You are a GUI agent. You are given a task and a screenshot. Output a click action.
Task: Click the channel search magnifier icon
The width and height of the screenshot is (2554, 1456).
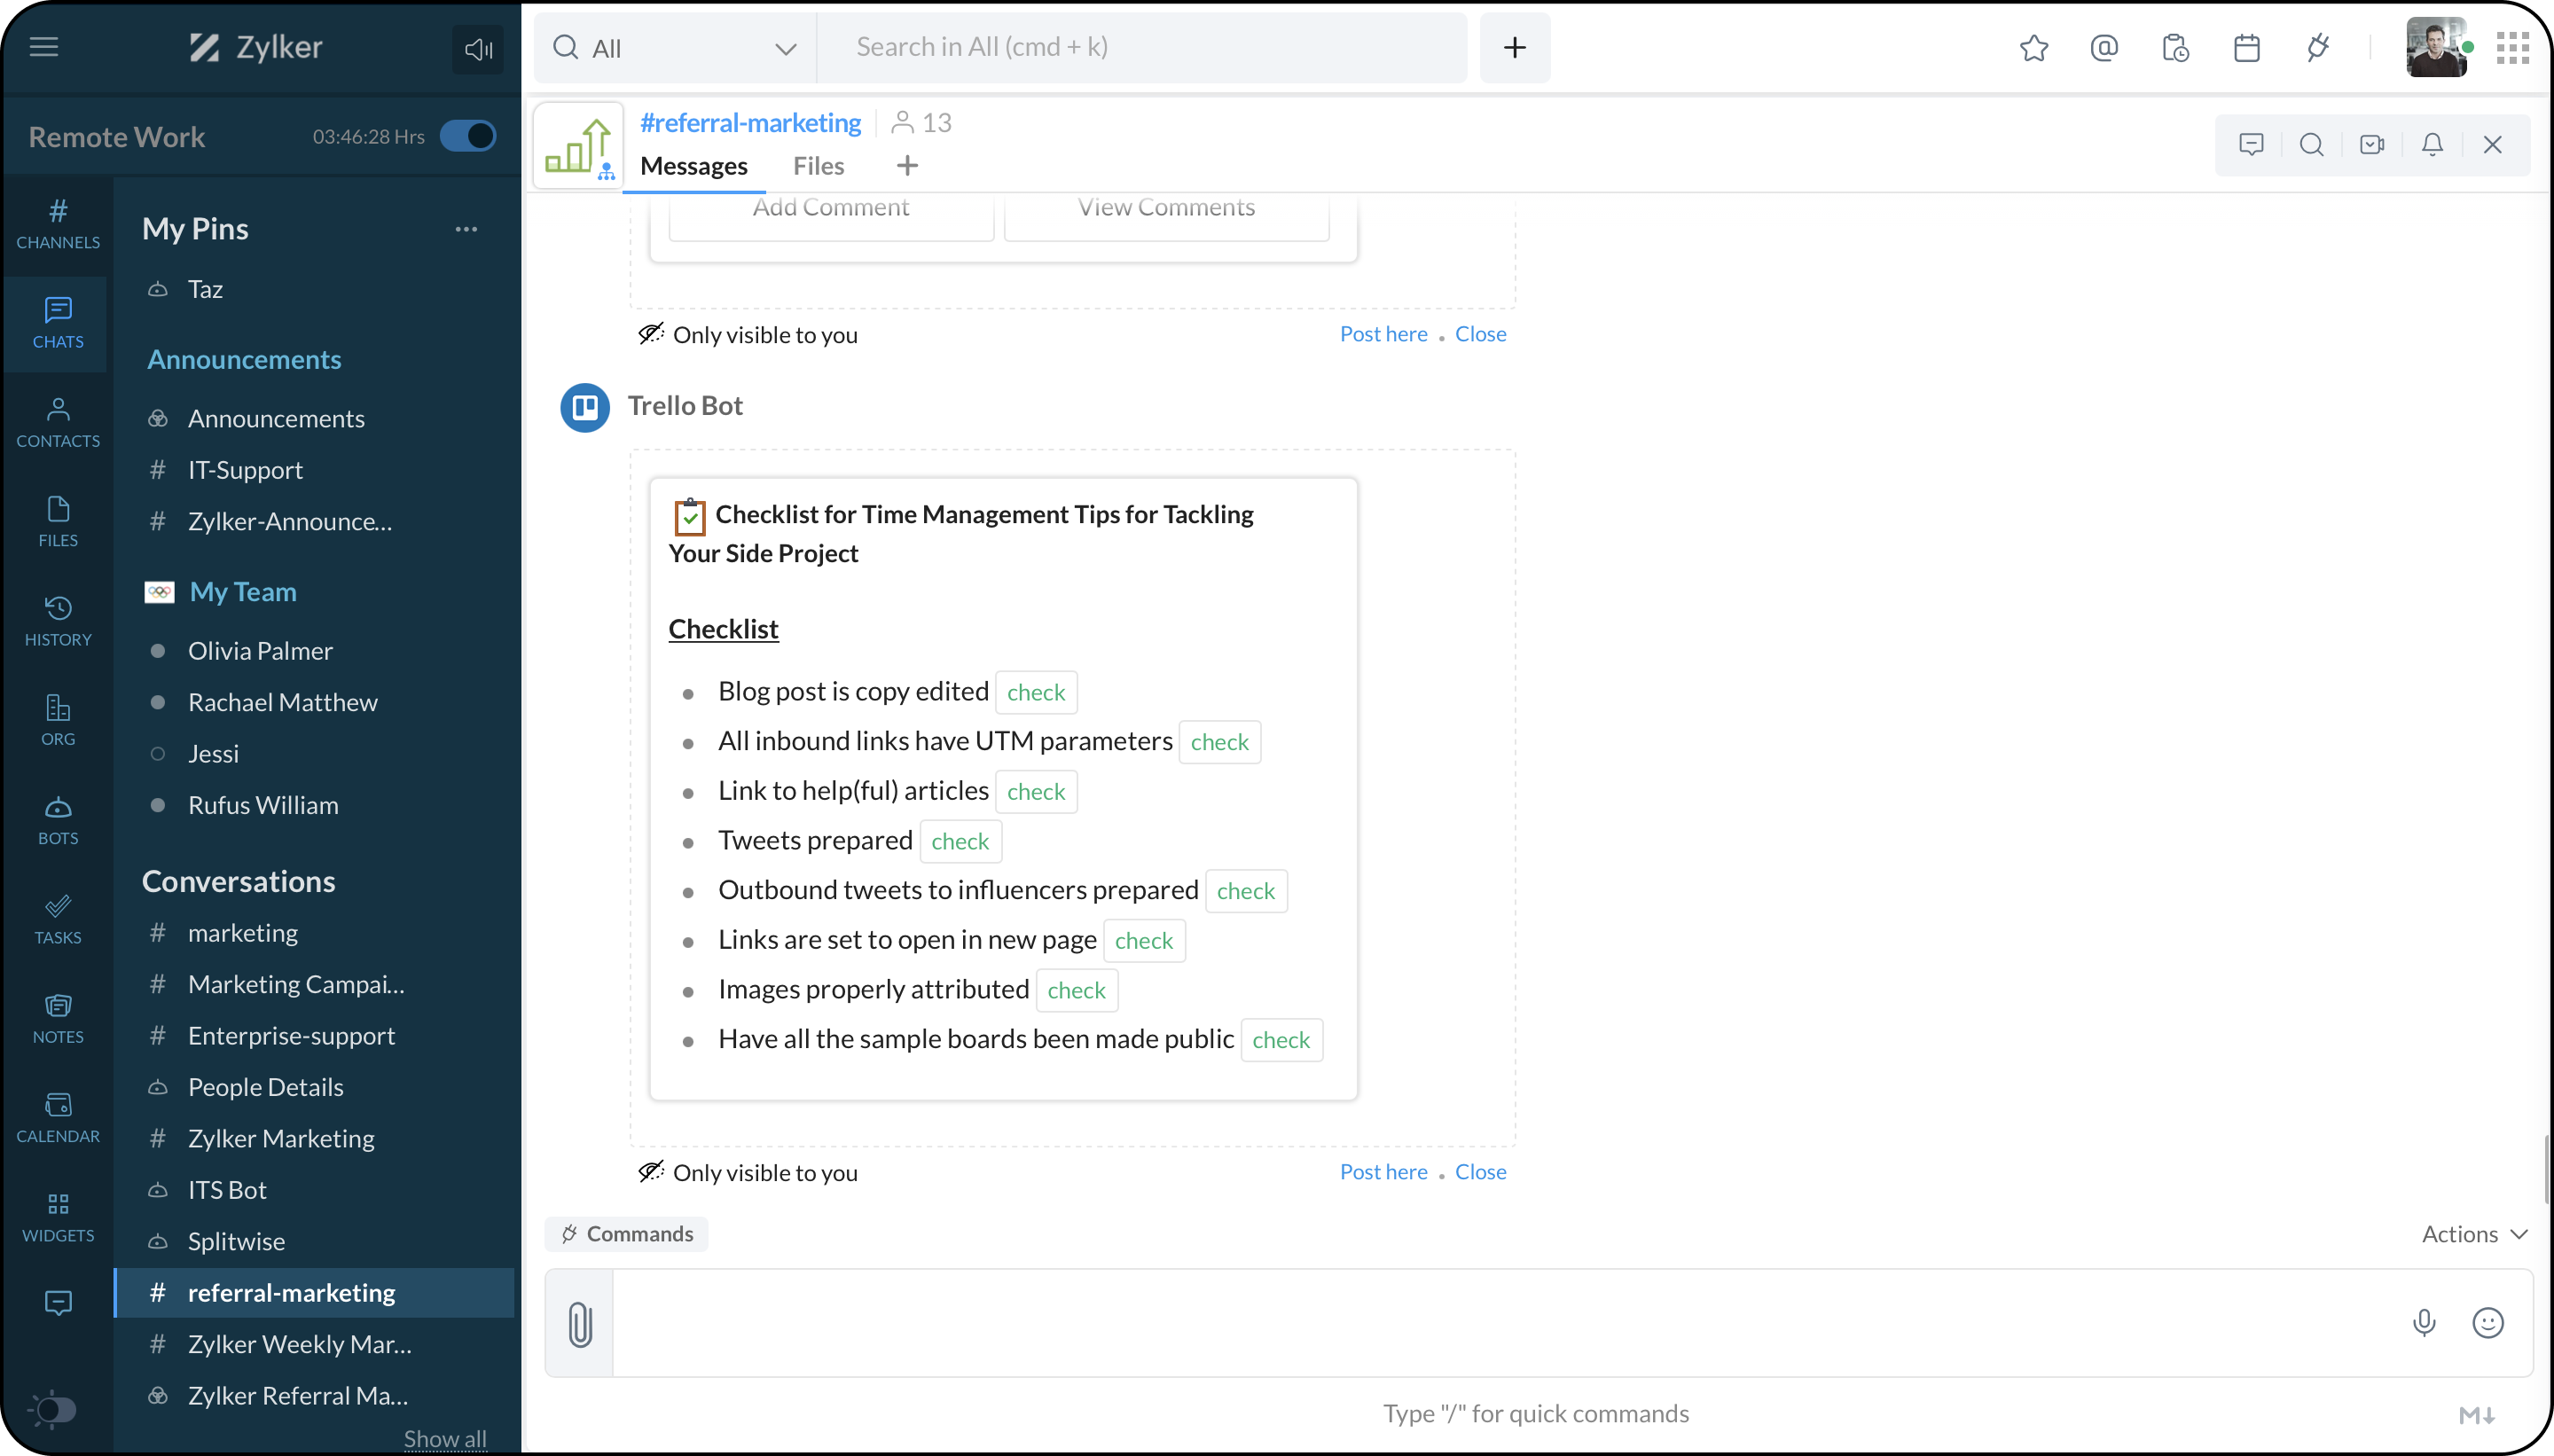(x=2311, y=145)
